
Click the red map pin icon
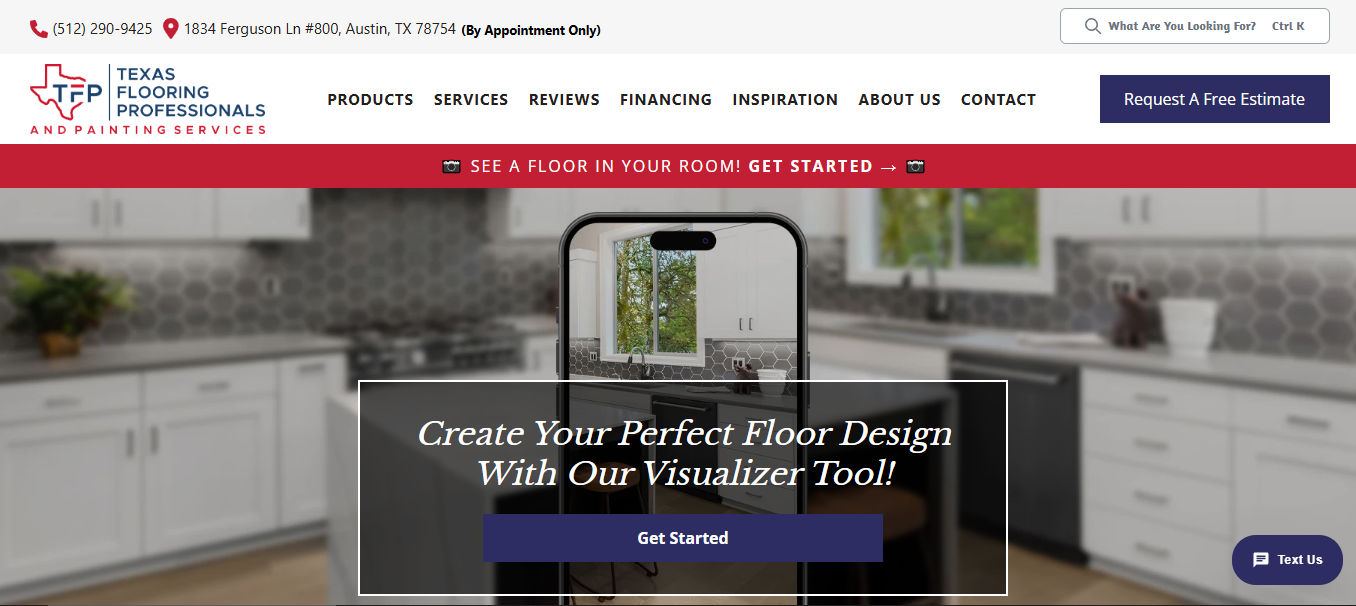[x=171, y=29]
